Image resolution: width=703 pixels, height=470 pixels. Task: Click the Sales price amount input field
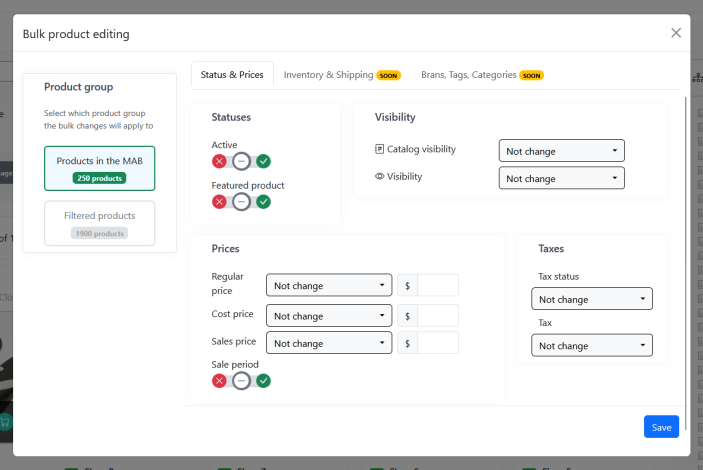click(x=438, y=343)
